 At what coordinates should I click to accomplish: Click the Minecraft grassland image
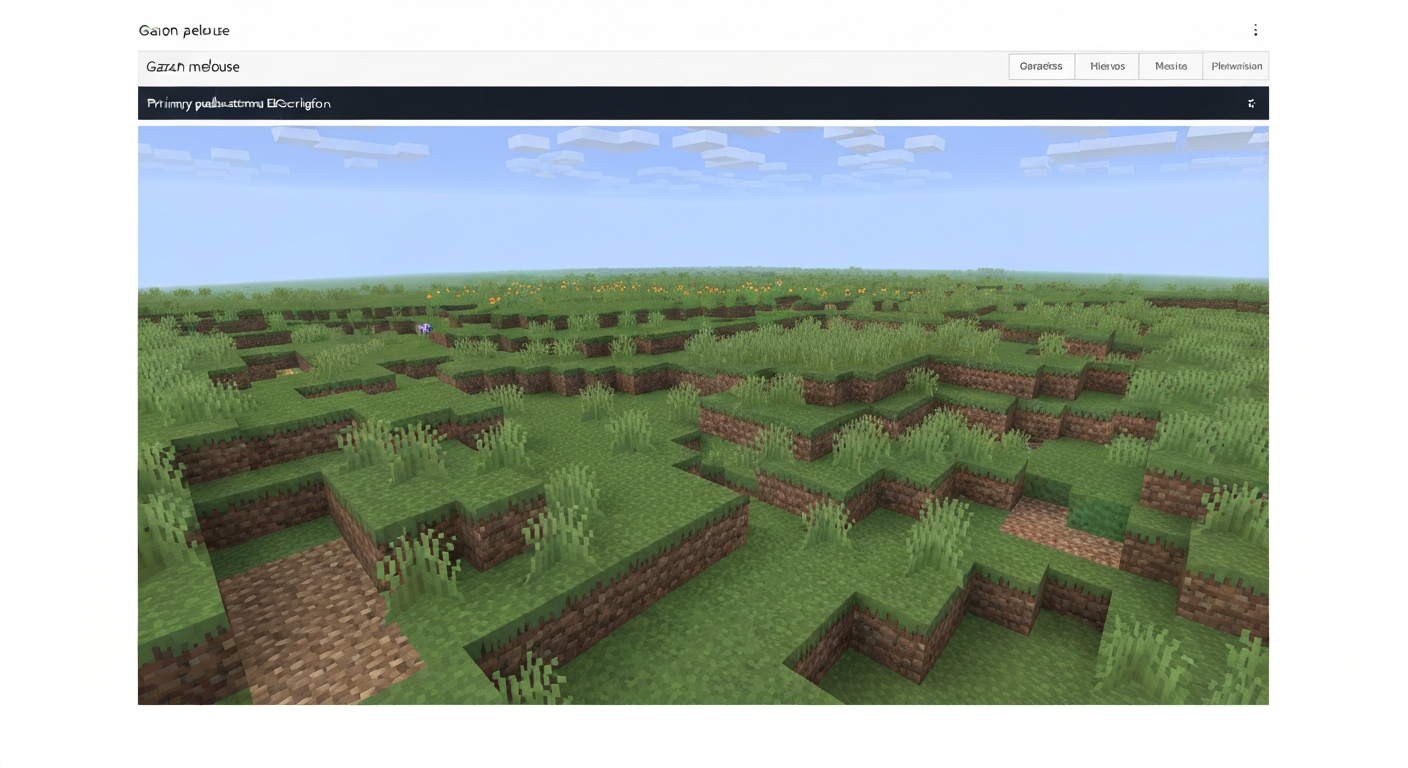(703, 415)
